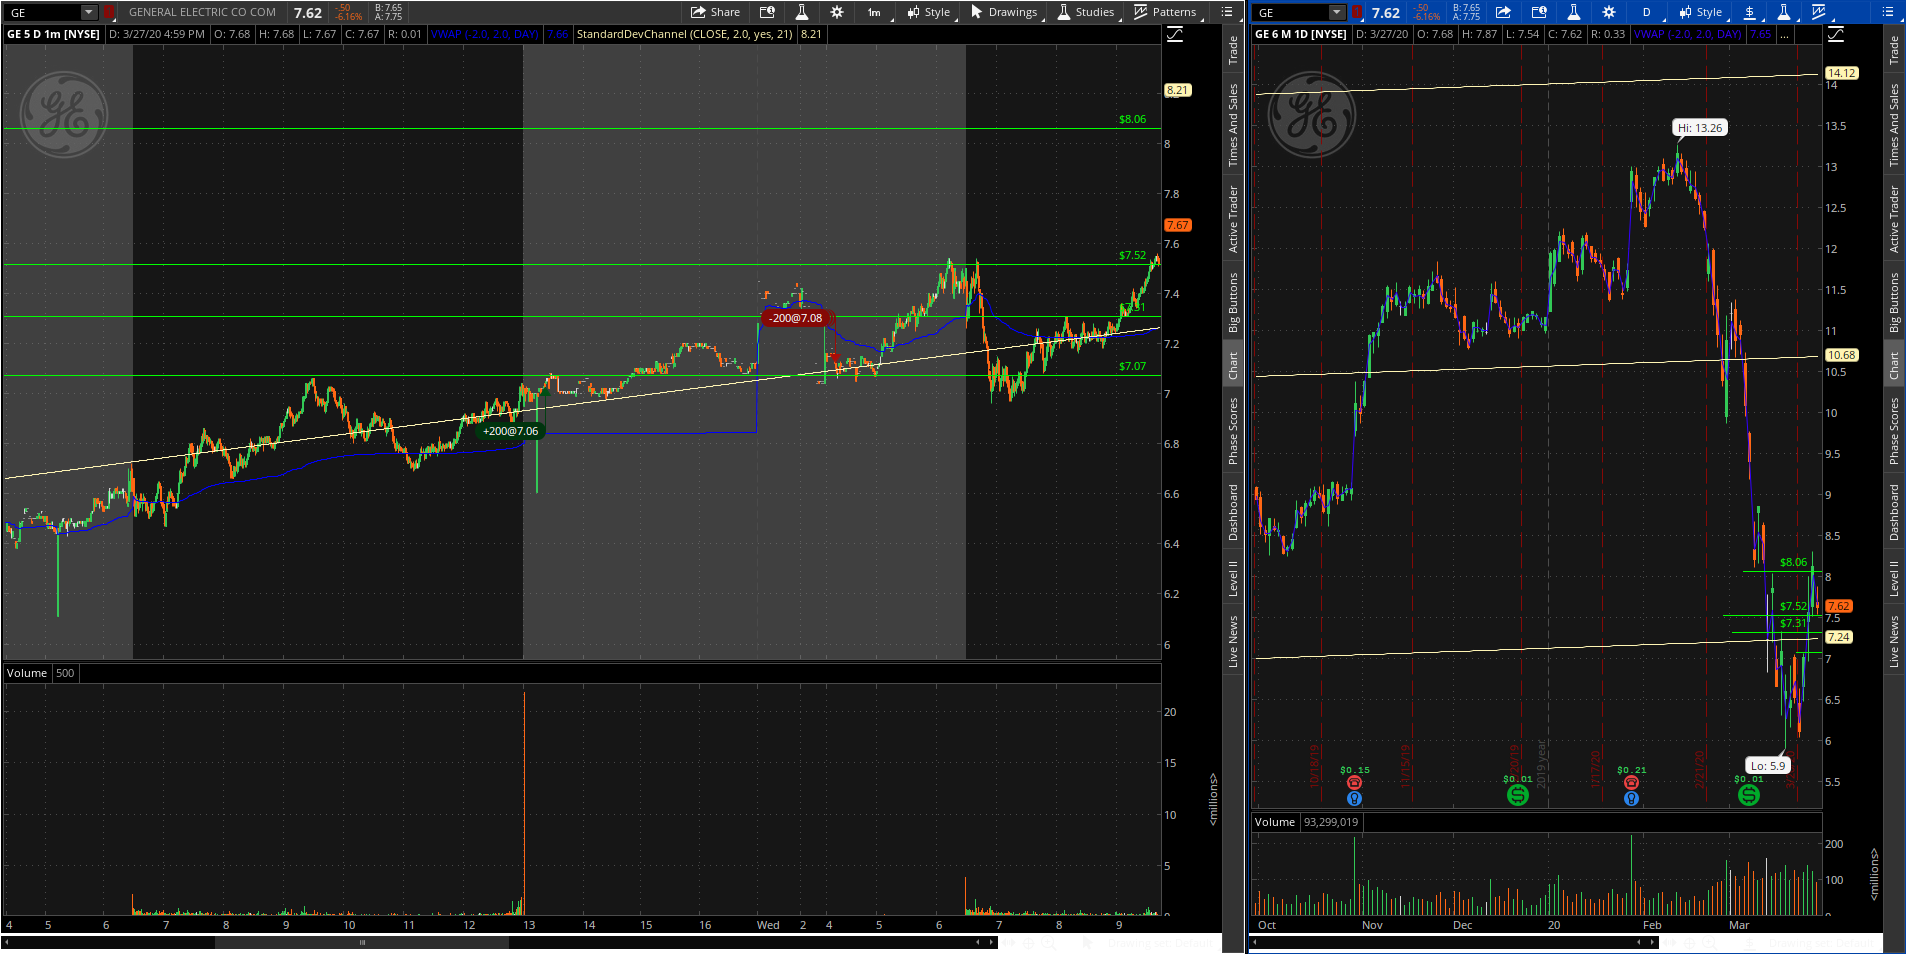This screenshot has width=1906, height=954.
Task: Click the Lo: 5.9 price label
Action: coord(1768,766)
